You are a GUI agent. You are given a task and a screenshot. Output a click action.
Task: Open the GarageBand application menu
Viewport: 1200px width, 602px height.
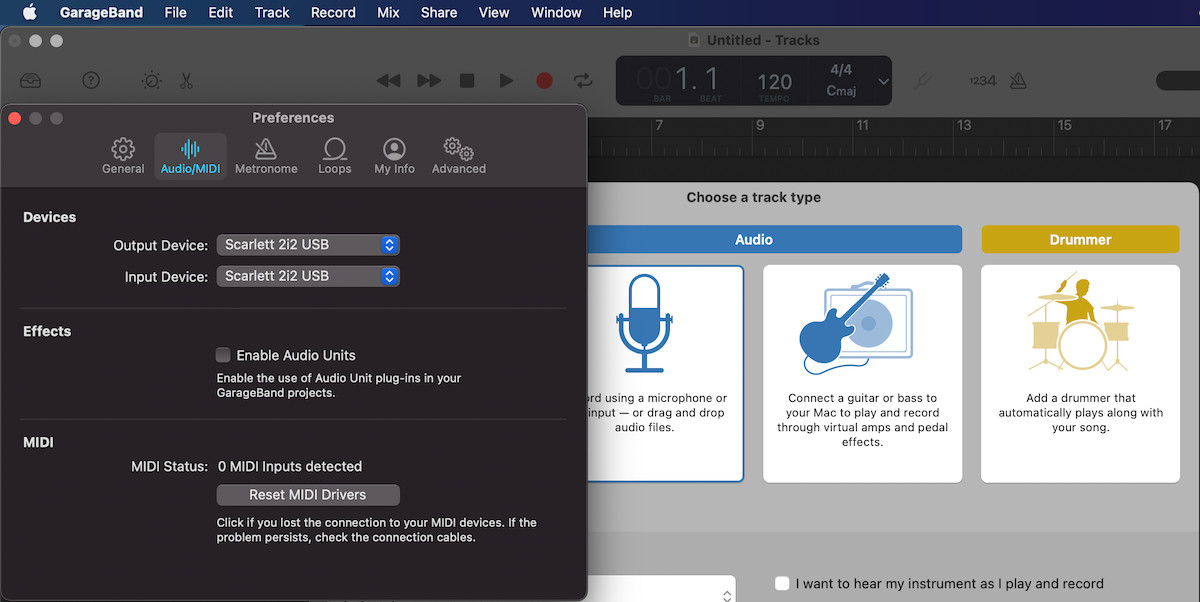coord(101,12)
